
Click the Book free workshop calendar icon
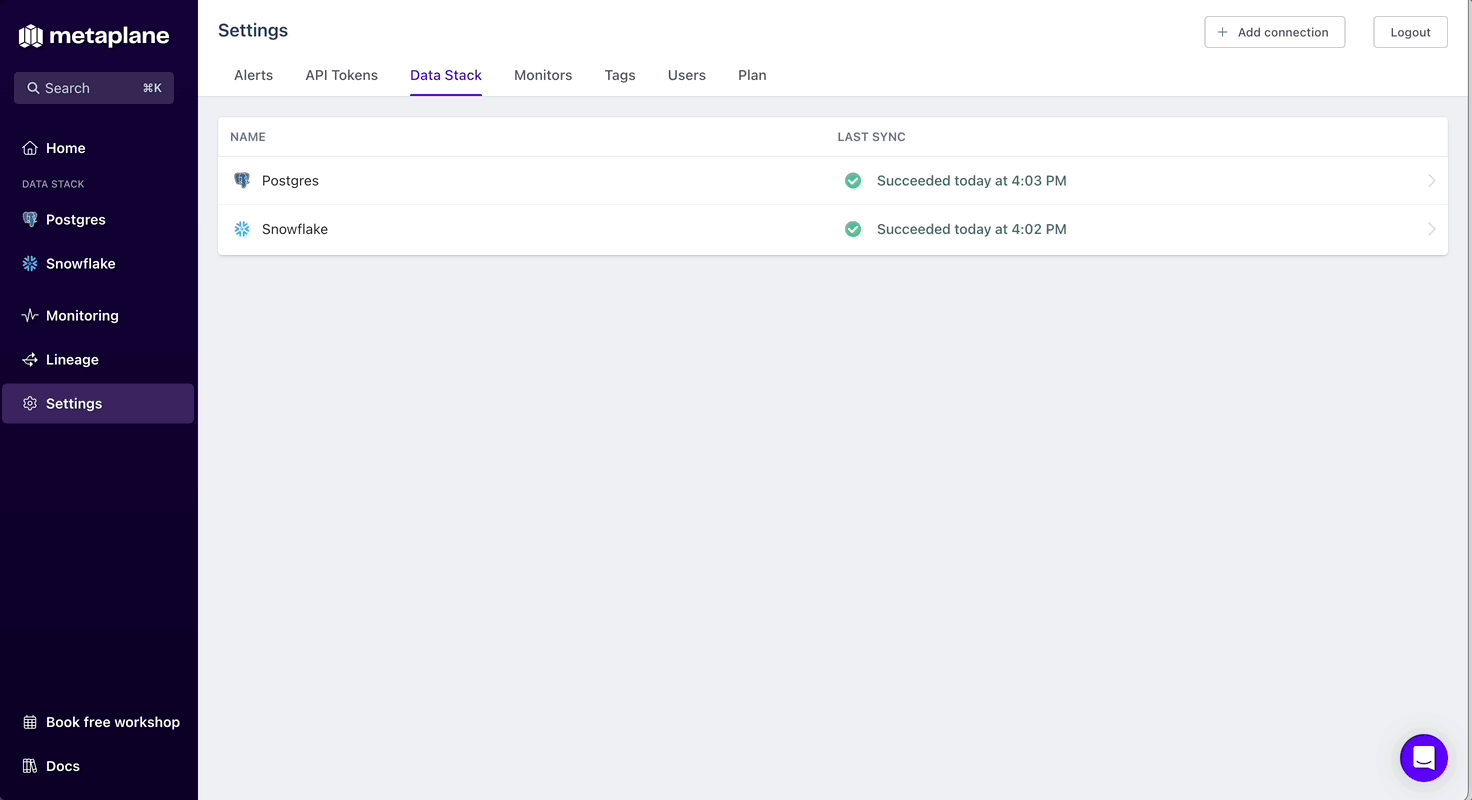30,722
